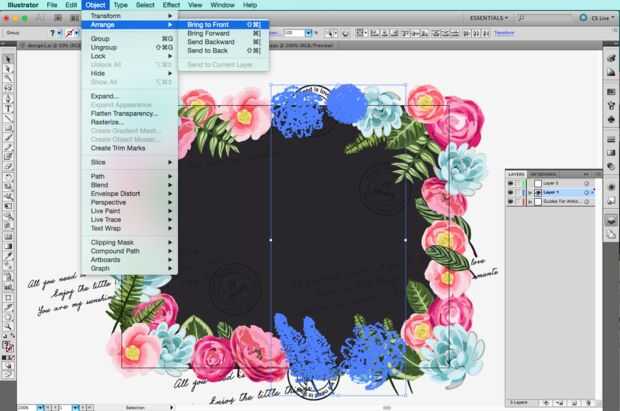Select the Line Segment tool
Screen dimensions: 620x411
tap(8, 118)
